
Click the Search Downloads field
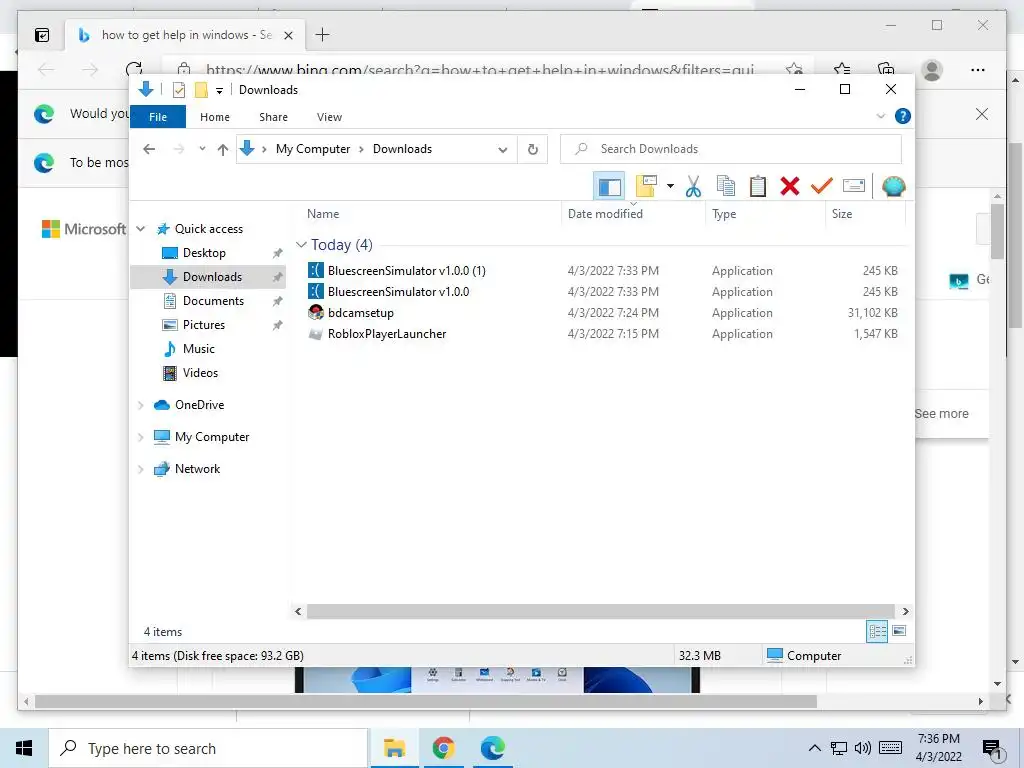point(731,149)
